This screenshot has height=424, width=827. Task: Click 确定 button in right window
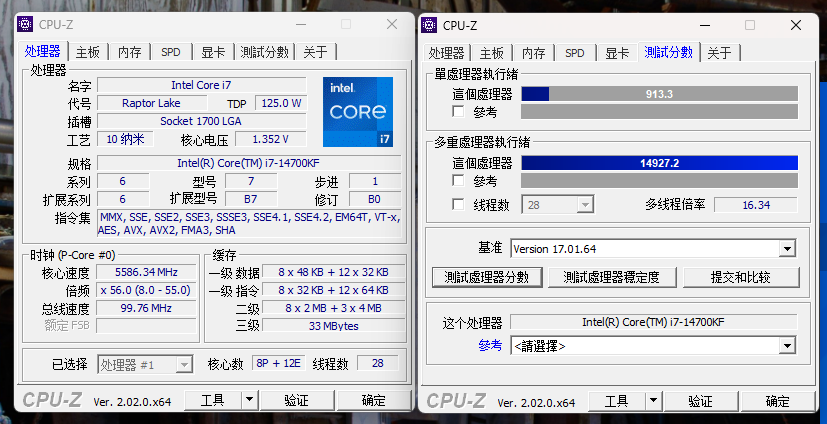click(x=778, y=401)
